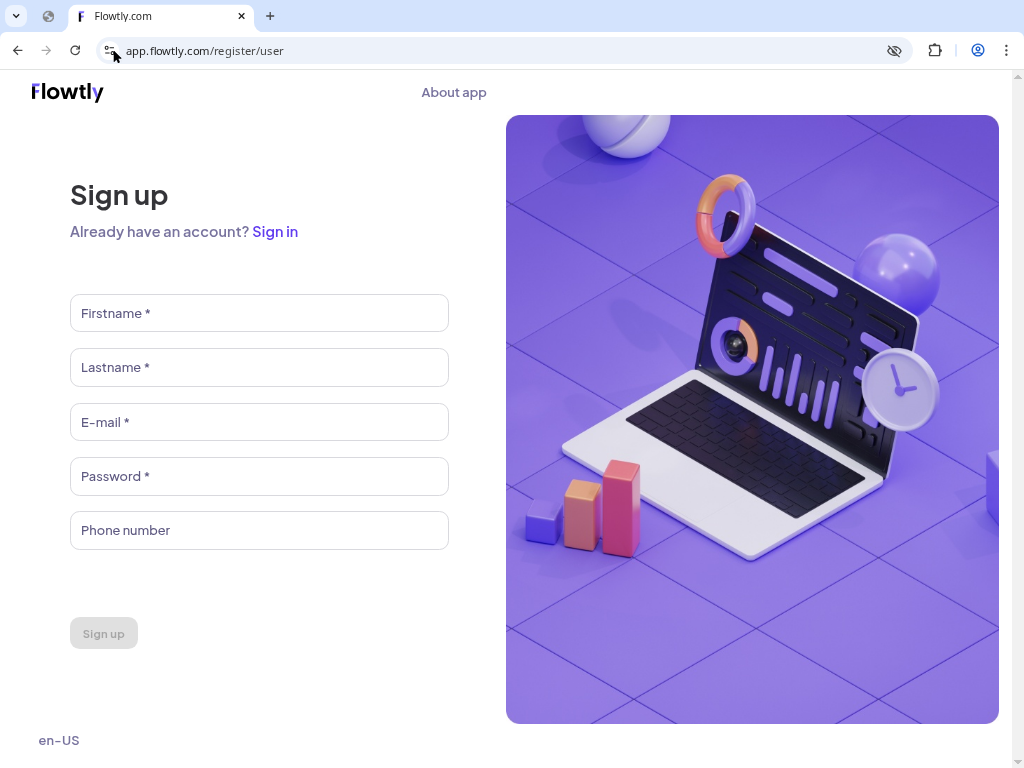Open the browser extensions puzzle icon
1024x768 pixels.
934,50
